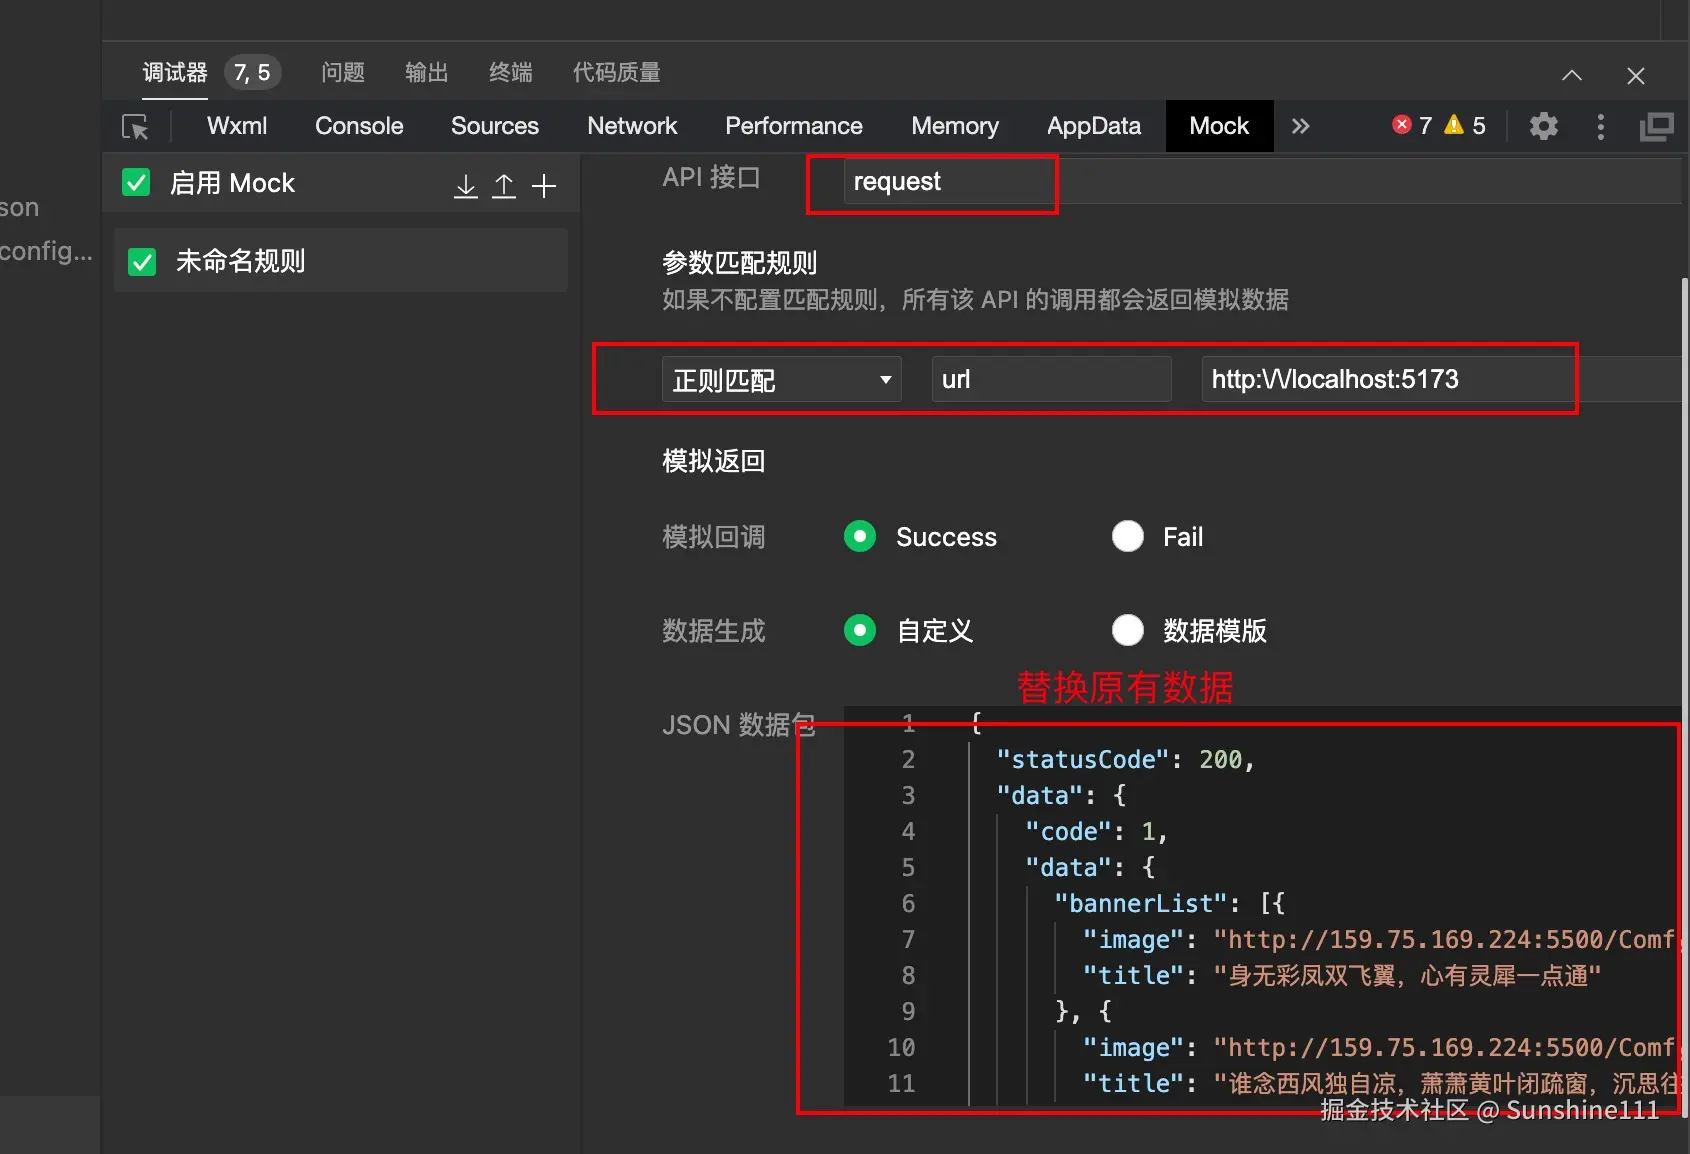The width and height of the screenshot is (1690, 1154).
Task: Switch to the AppData tab
Action: (x=1094, y=126)
